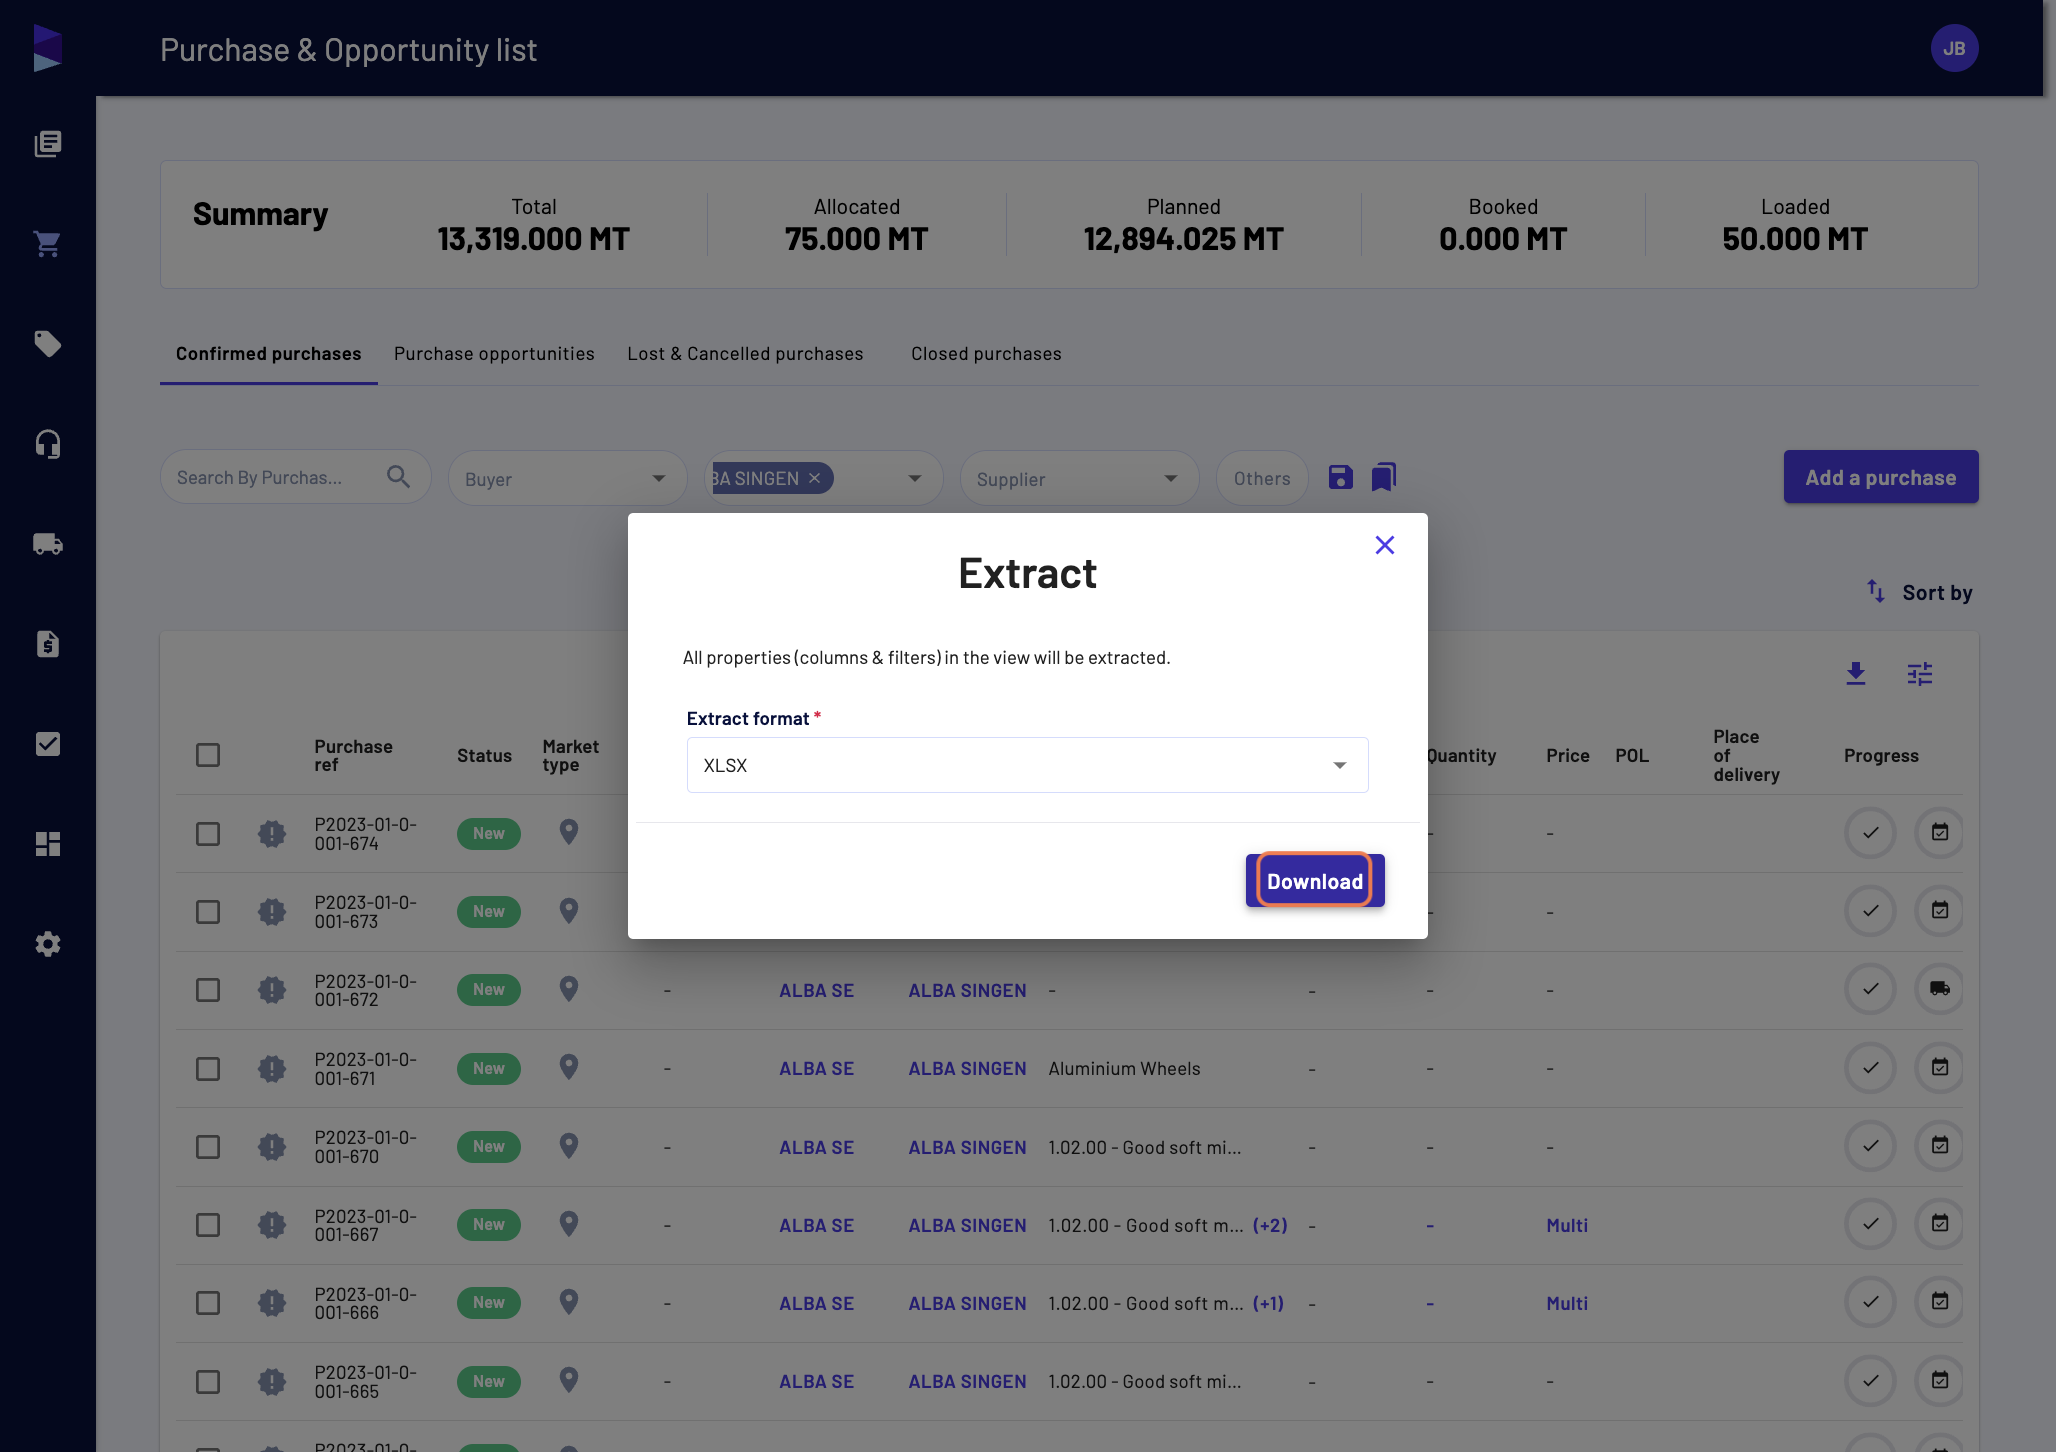
Task: Click the download extract icon above table
Action: pyautogui.click(x=1856, y=674)
